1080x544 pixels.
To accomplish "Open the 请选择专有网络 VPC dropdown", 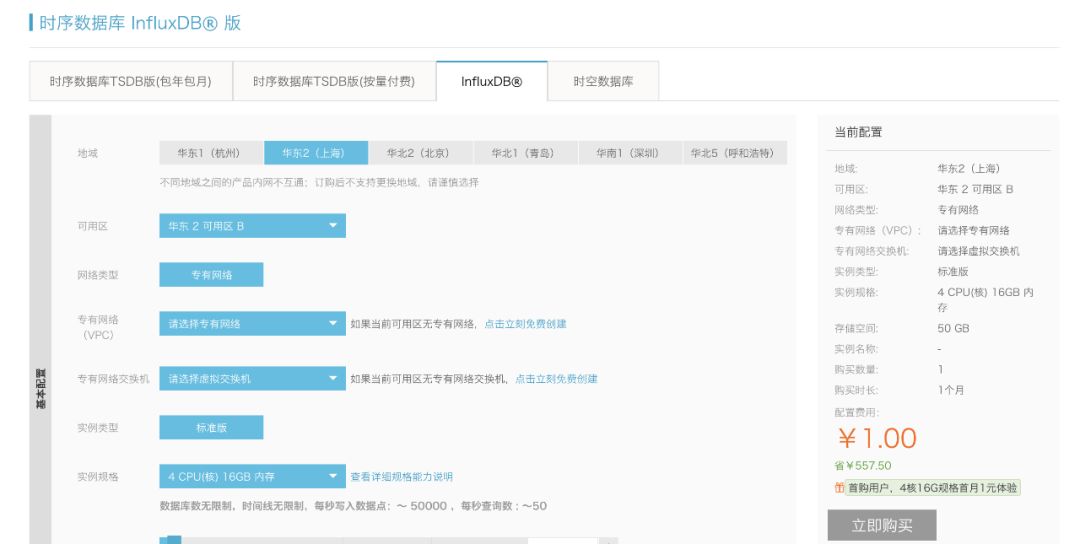I will (253, 324).
